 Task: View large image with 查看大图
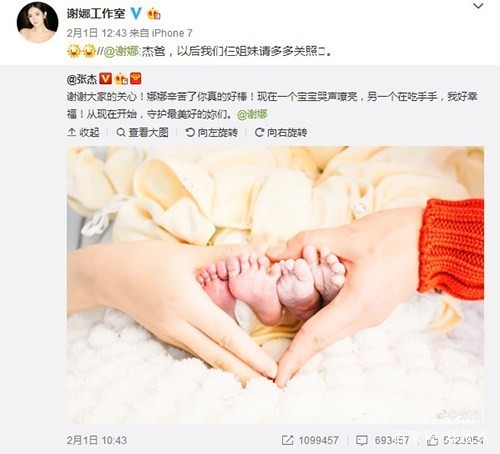click(x=143, y=132)
